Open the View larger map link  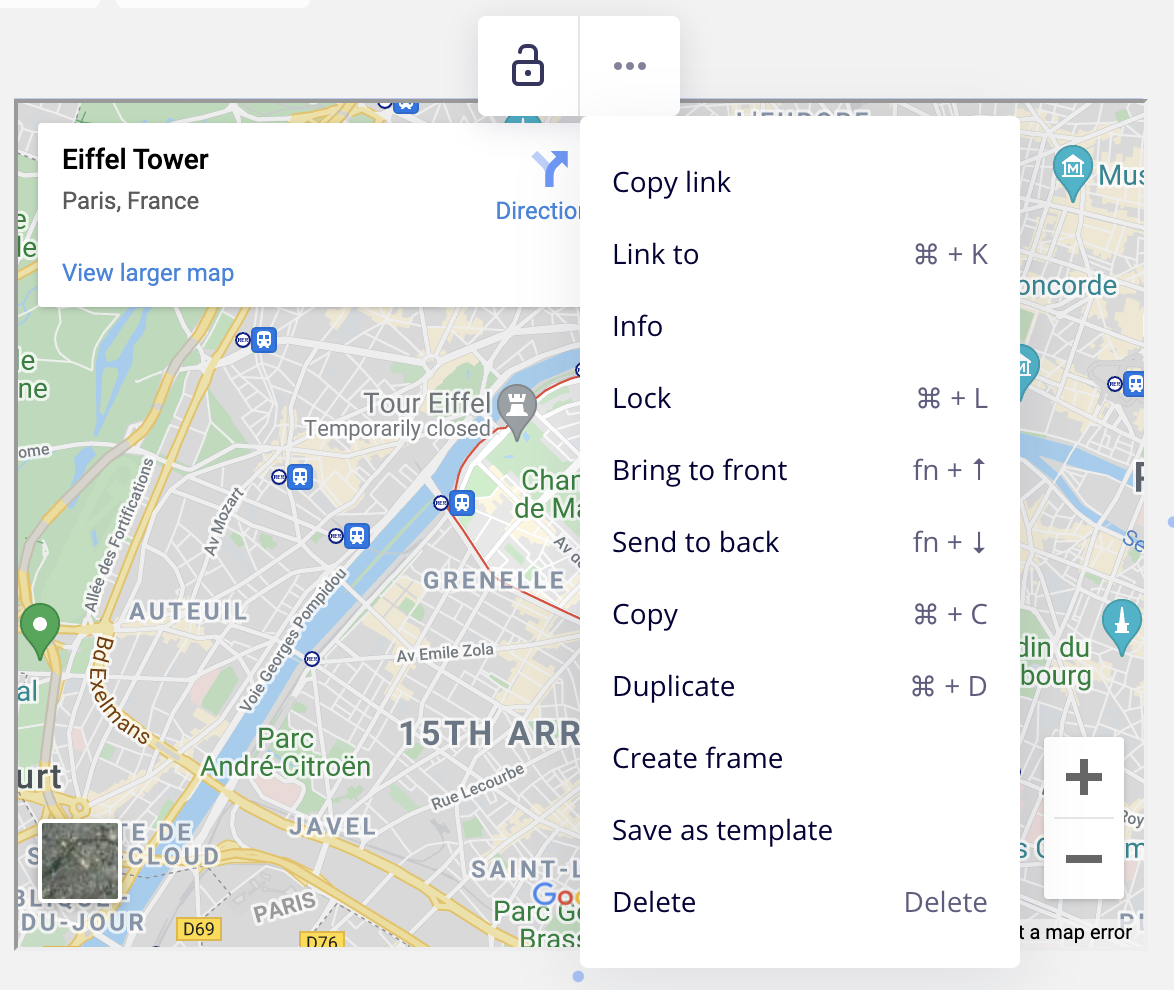coord(148,273)
